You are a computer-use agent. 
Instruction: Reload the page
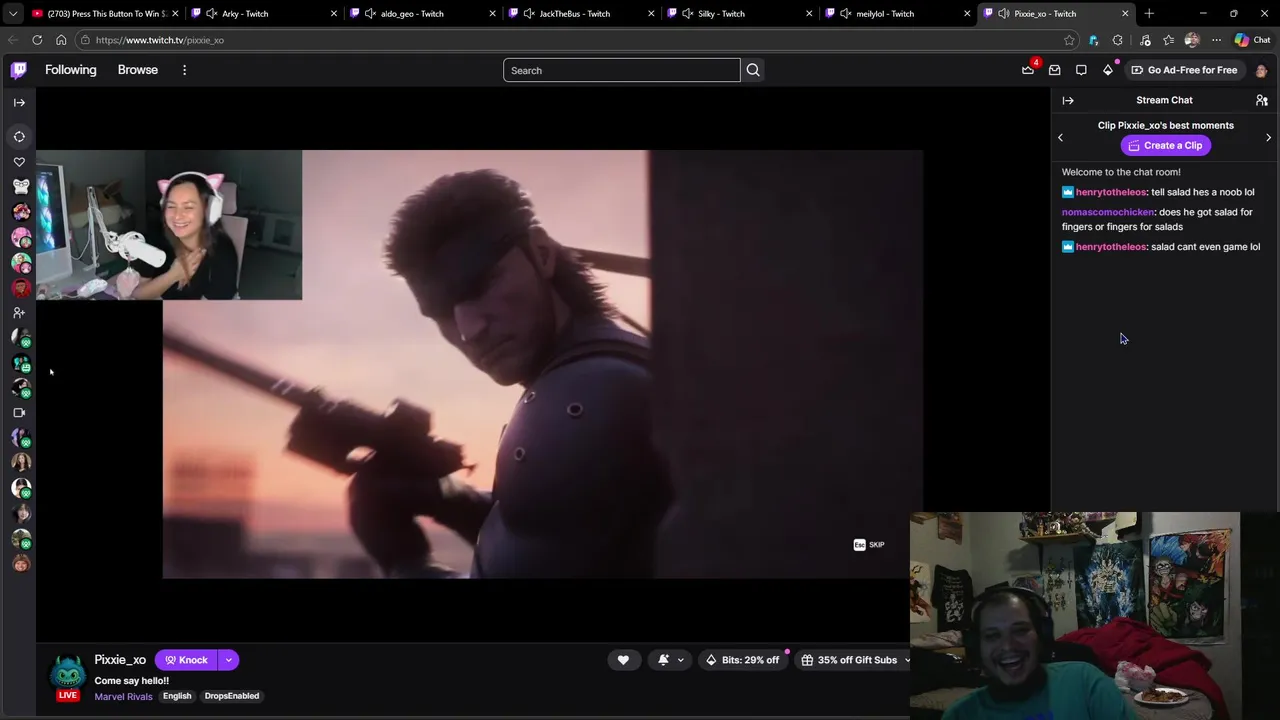37,40
